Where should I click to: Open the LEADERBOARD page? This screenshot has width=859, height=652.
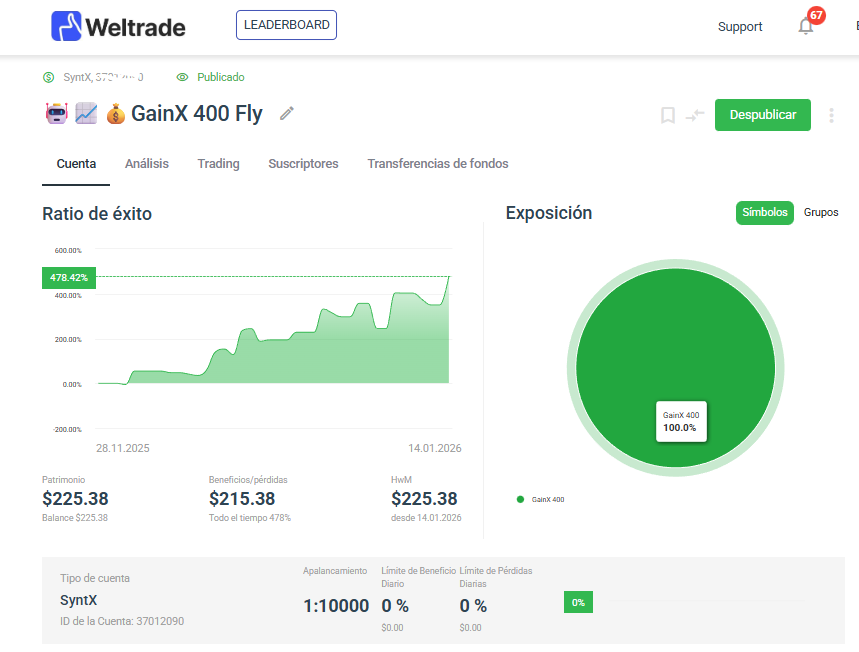[x=287, y=25]
